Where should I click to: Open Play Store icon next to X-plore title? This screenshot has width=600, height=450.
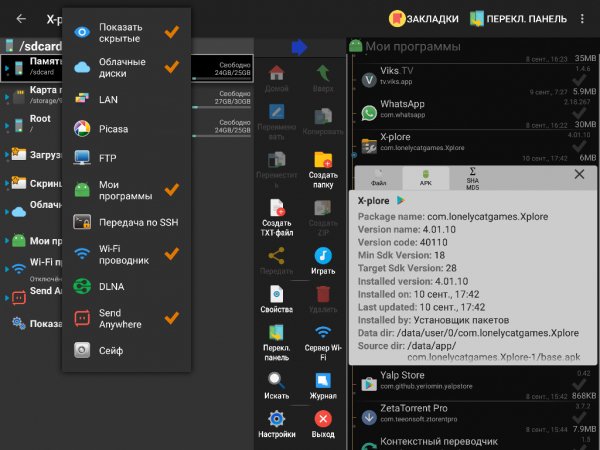[401, 200]
